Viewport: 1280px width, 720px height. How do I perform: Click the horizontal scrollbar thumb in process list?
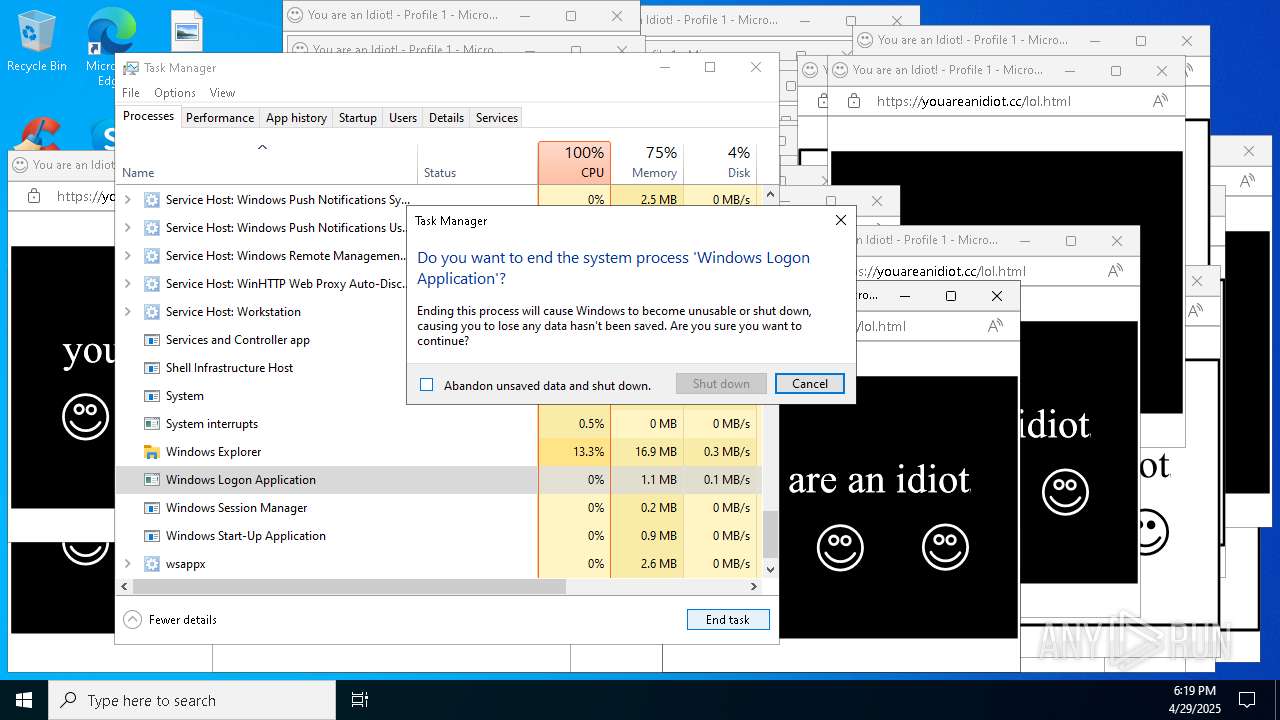(349, 587)
